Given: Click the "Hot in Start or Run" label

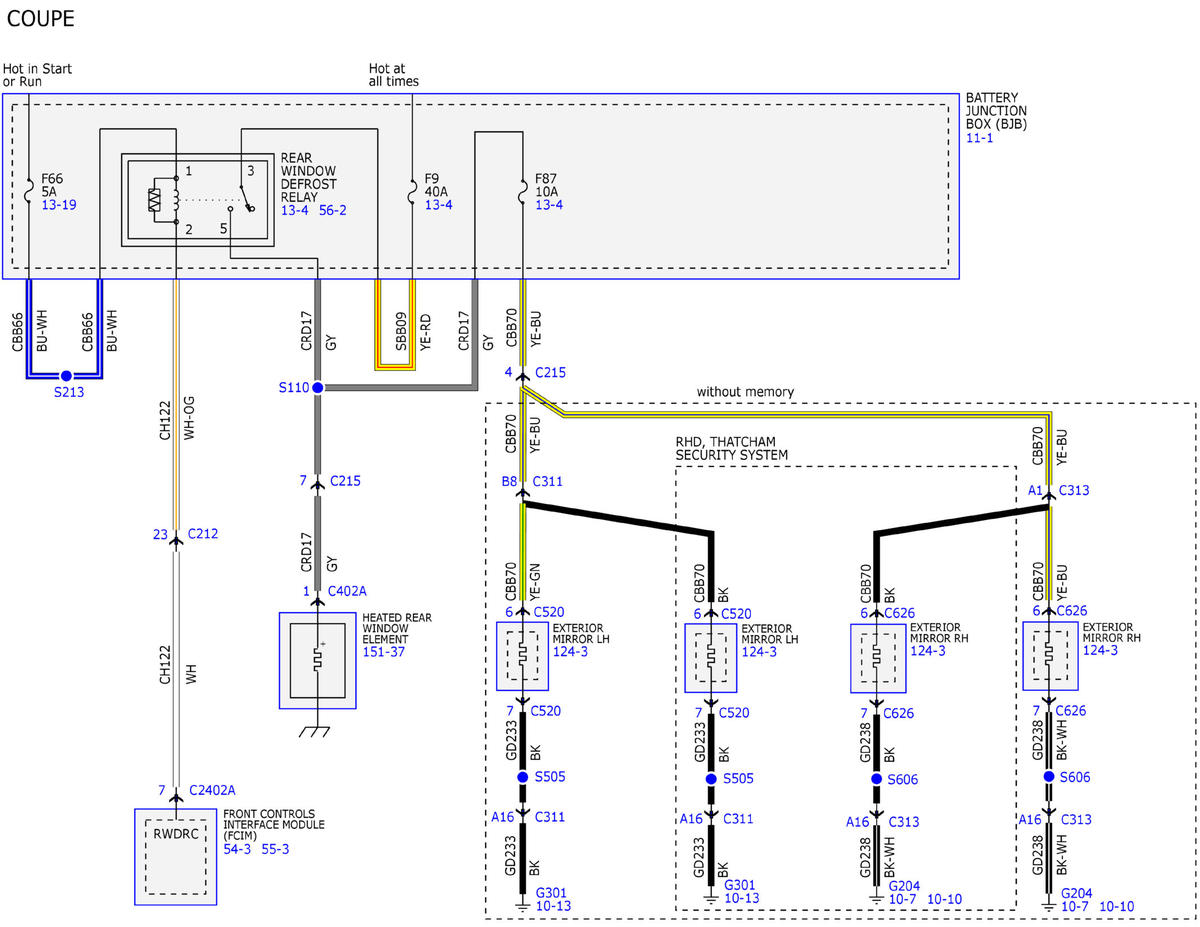Looking at the screenshot, I should pos(37,74).
